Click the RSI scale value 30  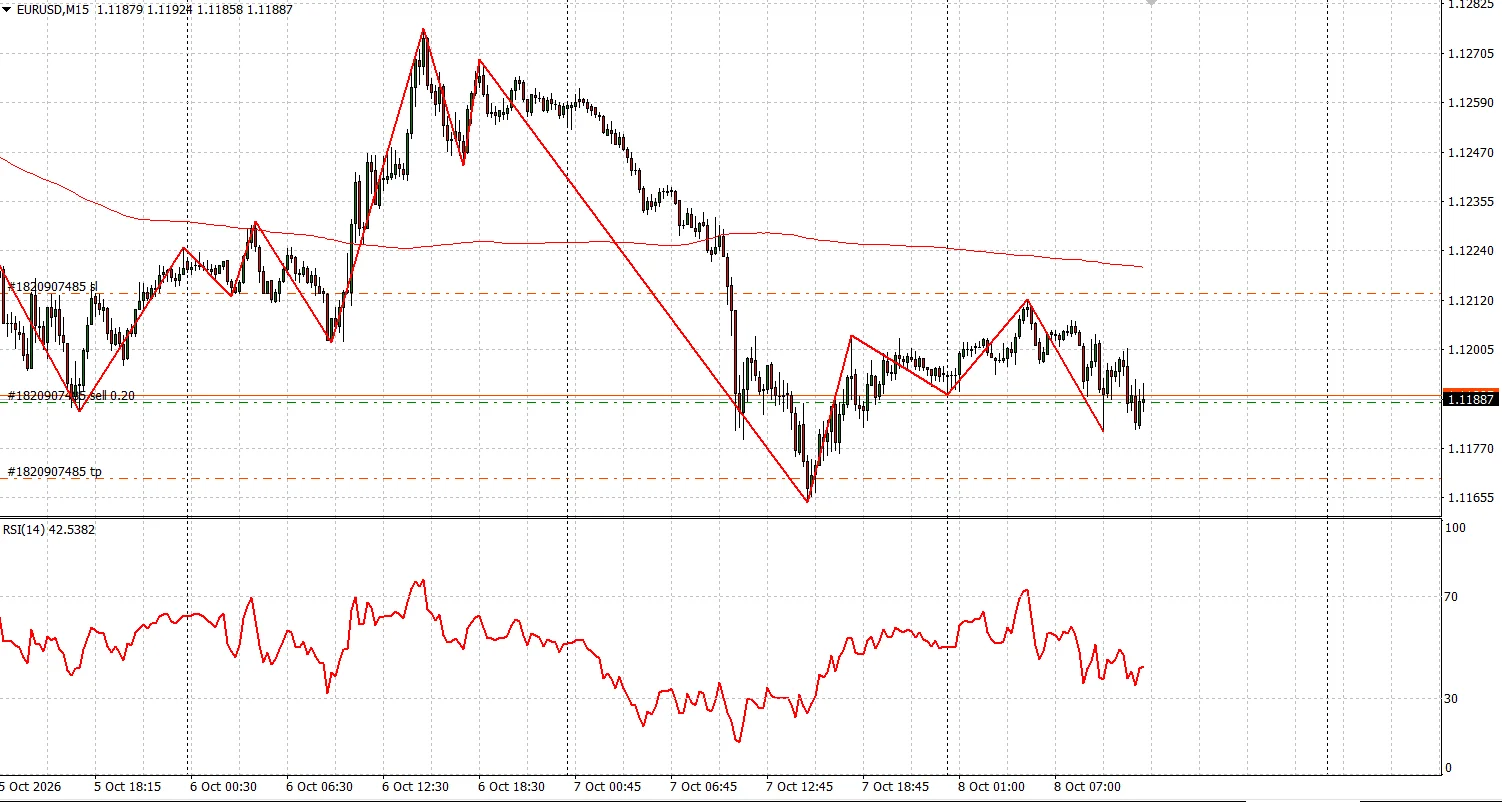tap(1453, 698)
